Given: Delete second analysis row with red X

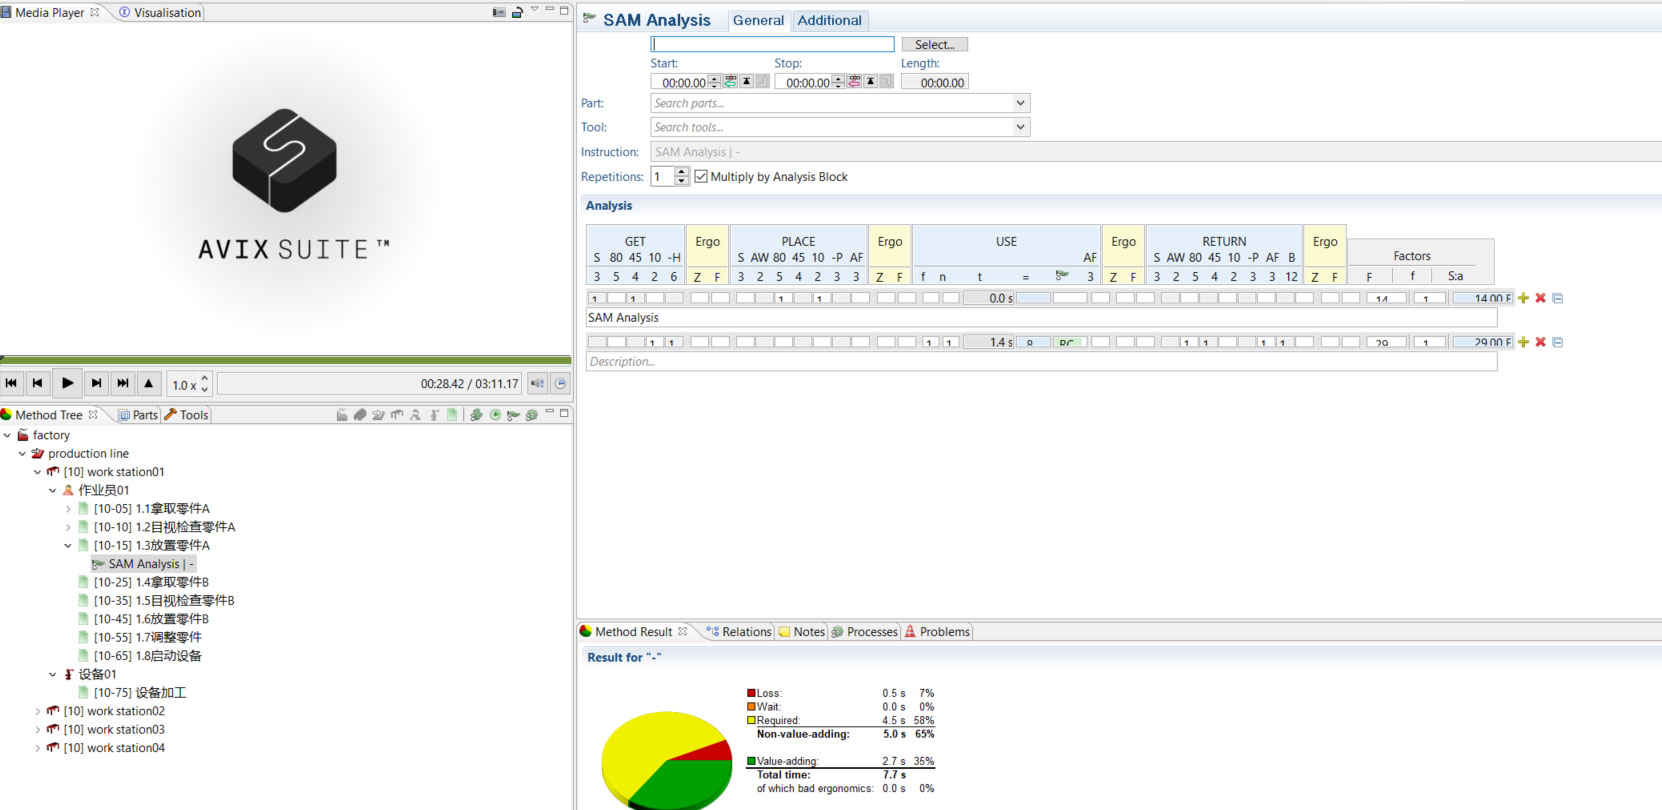Looking at the screenshot, I should coord(1540,342).
